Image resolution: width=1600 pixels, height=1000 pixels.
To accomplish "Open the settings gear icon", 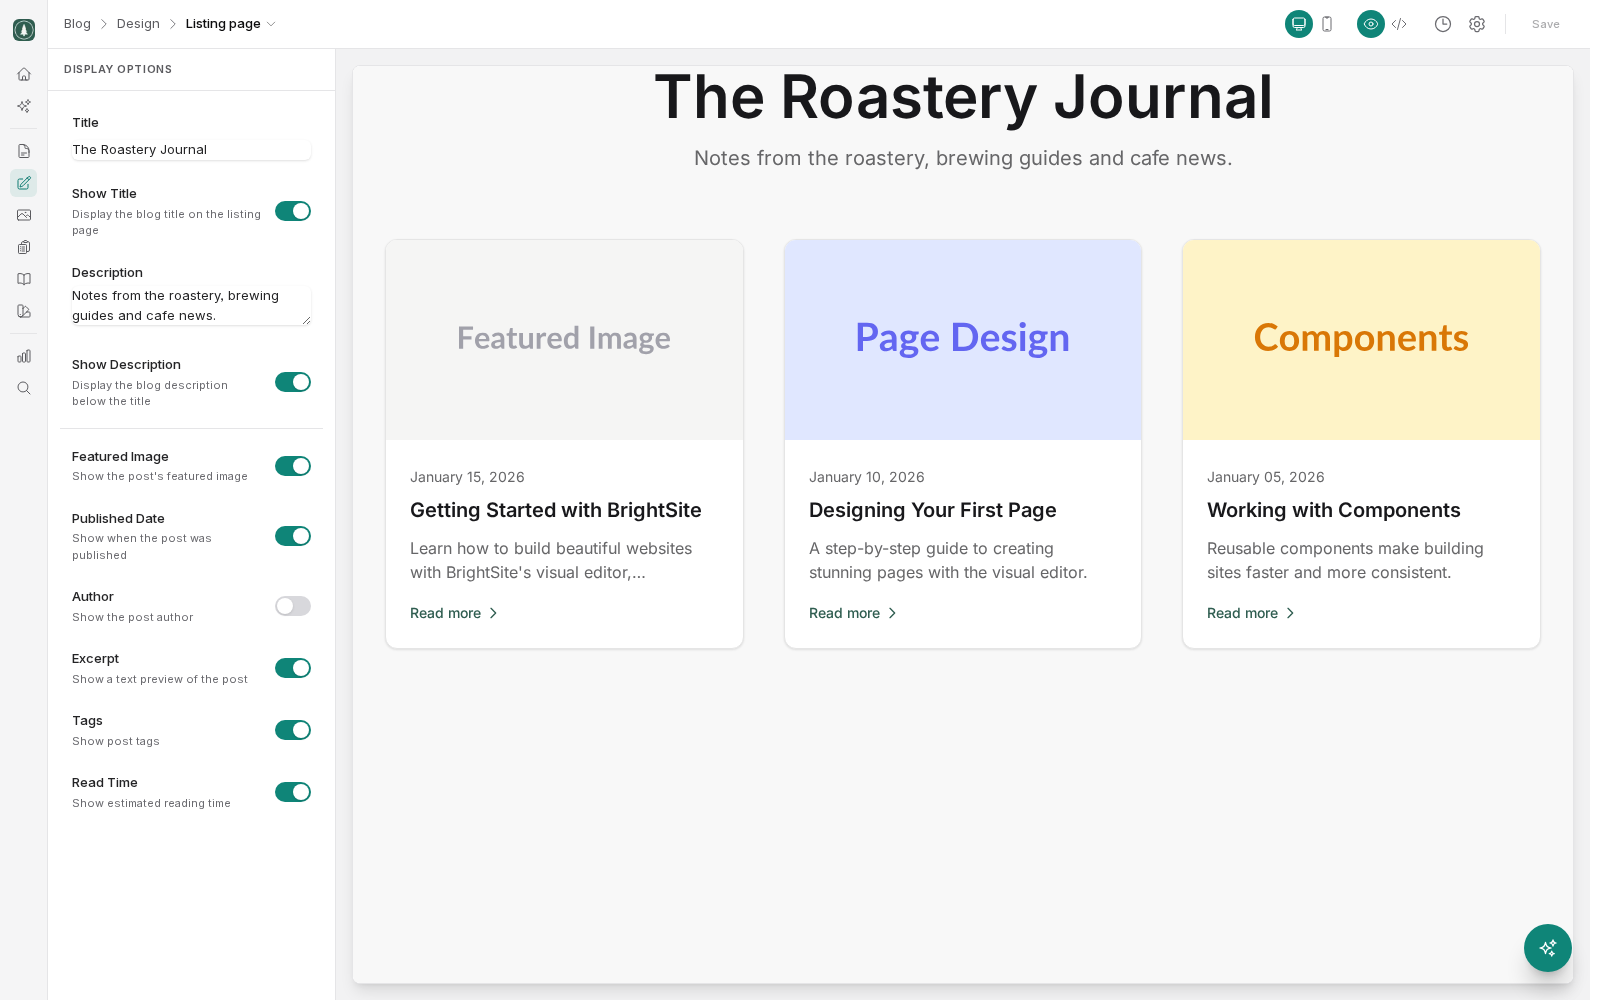I will click(1477, 24).
